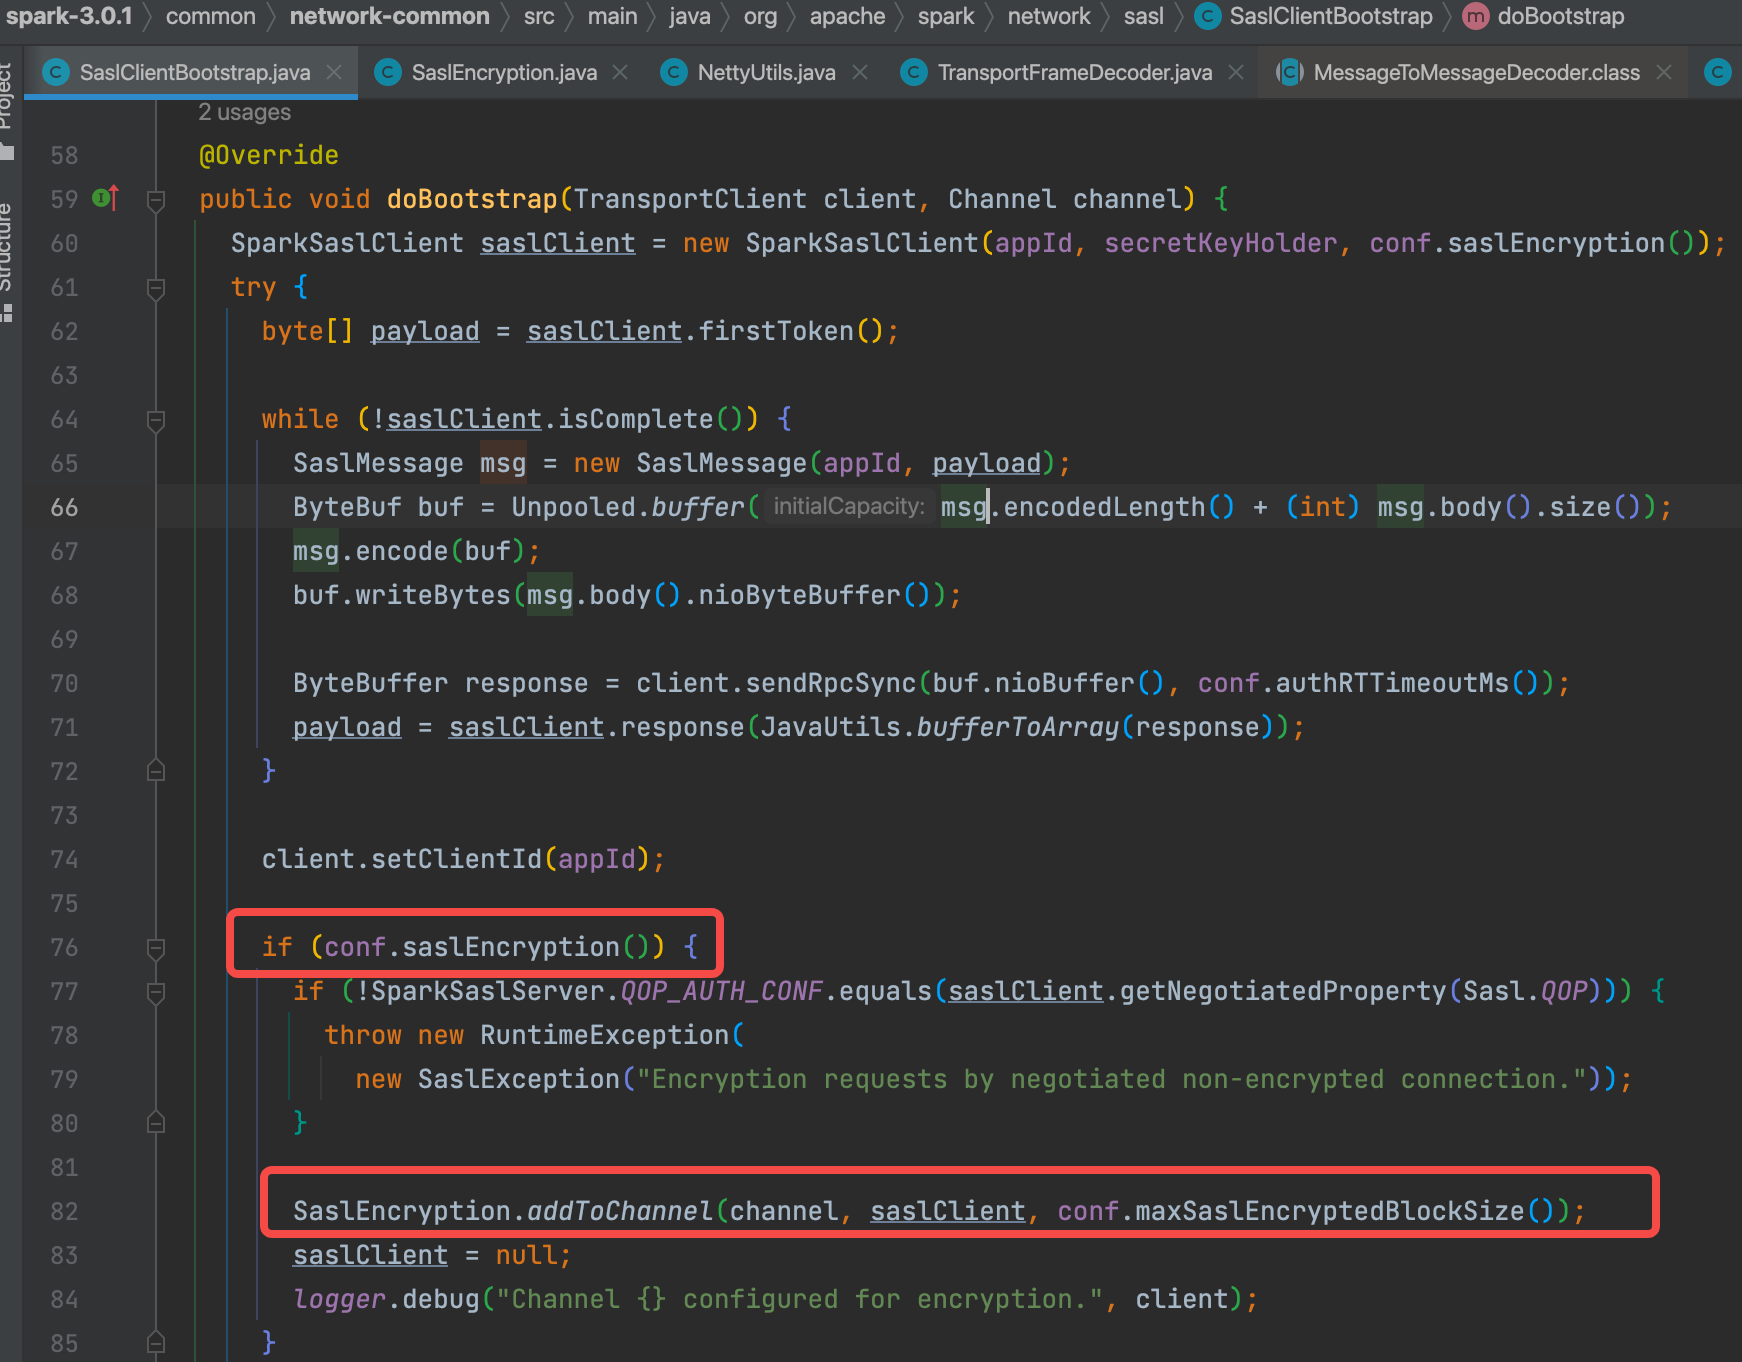Click line number 66 in the gutter
Screen dimensions: 1742x1362
click(x=64, y=507)
